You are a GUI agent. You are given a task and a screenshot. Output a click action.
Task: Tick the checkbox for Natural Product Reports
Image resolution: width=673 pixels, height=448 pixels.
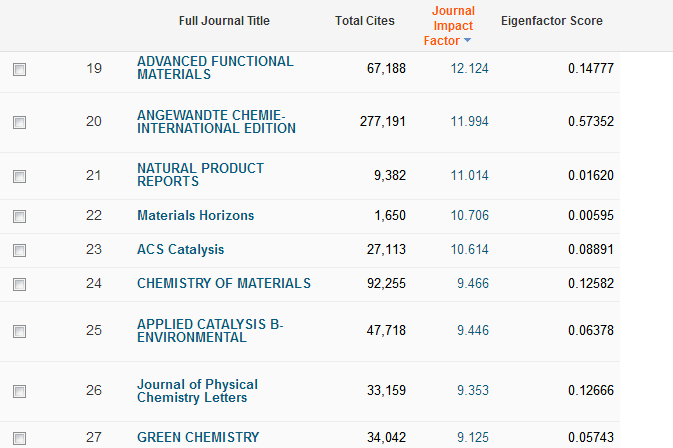[19, 176]
